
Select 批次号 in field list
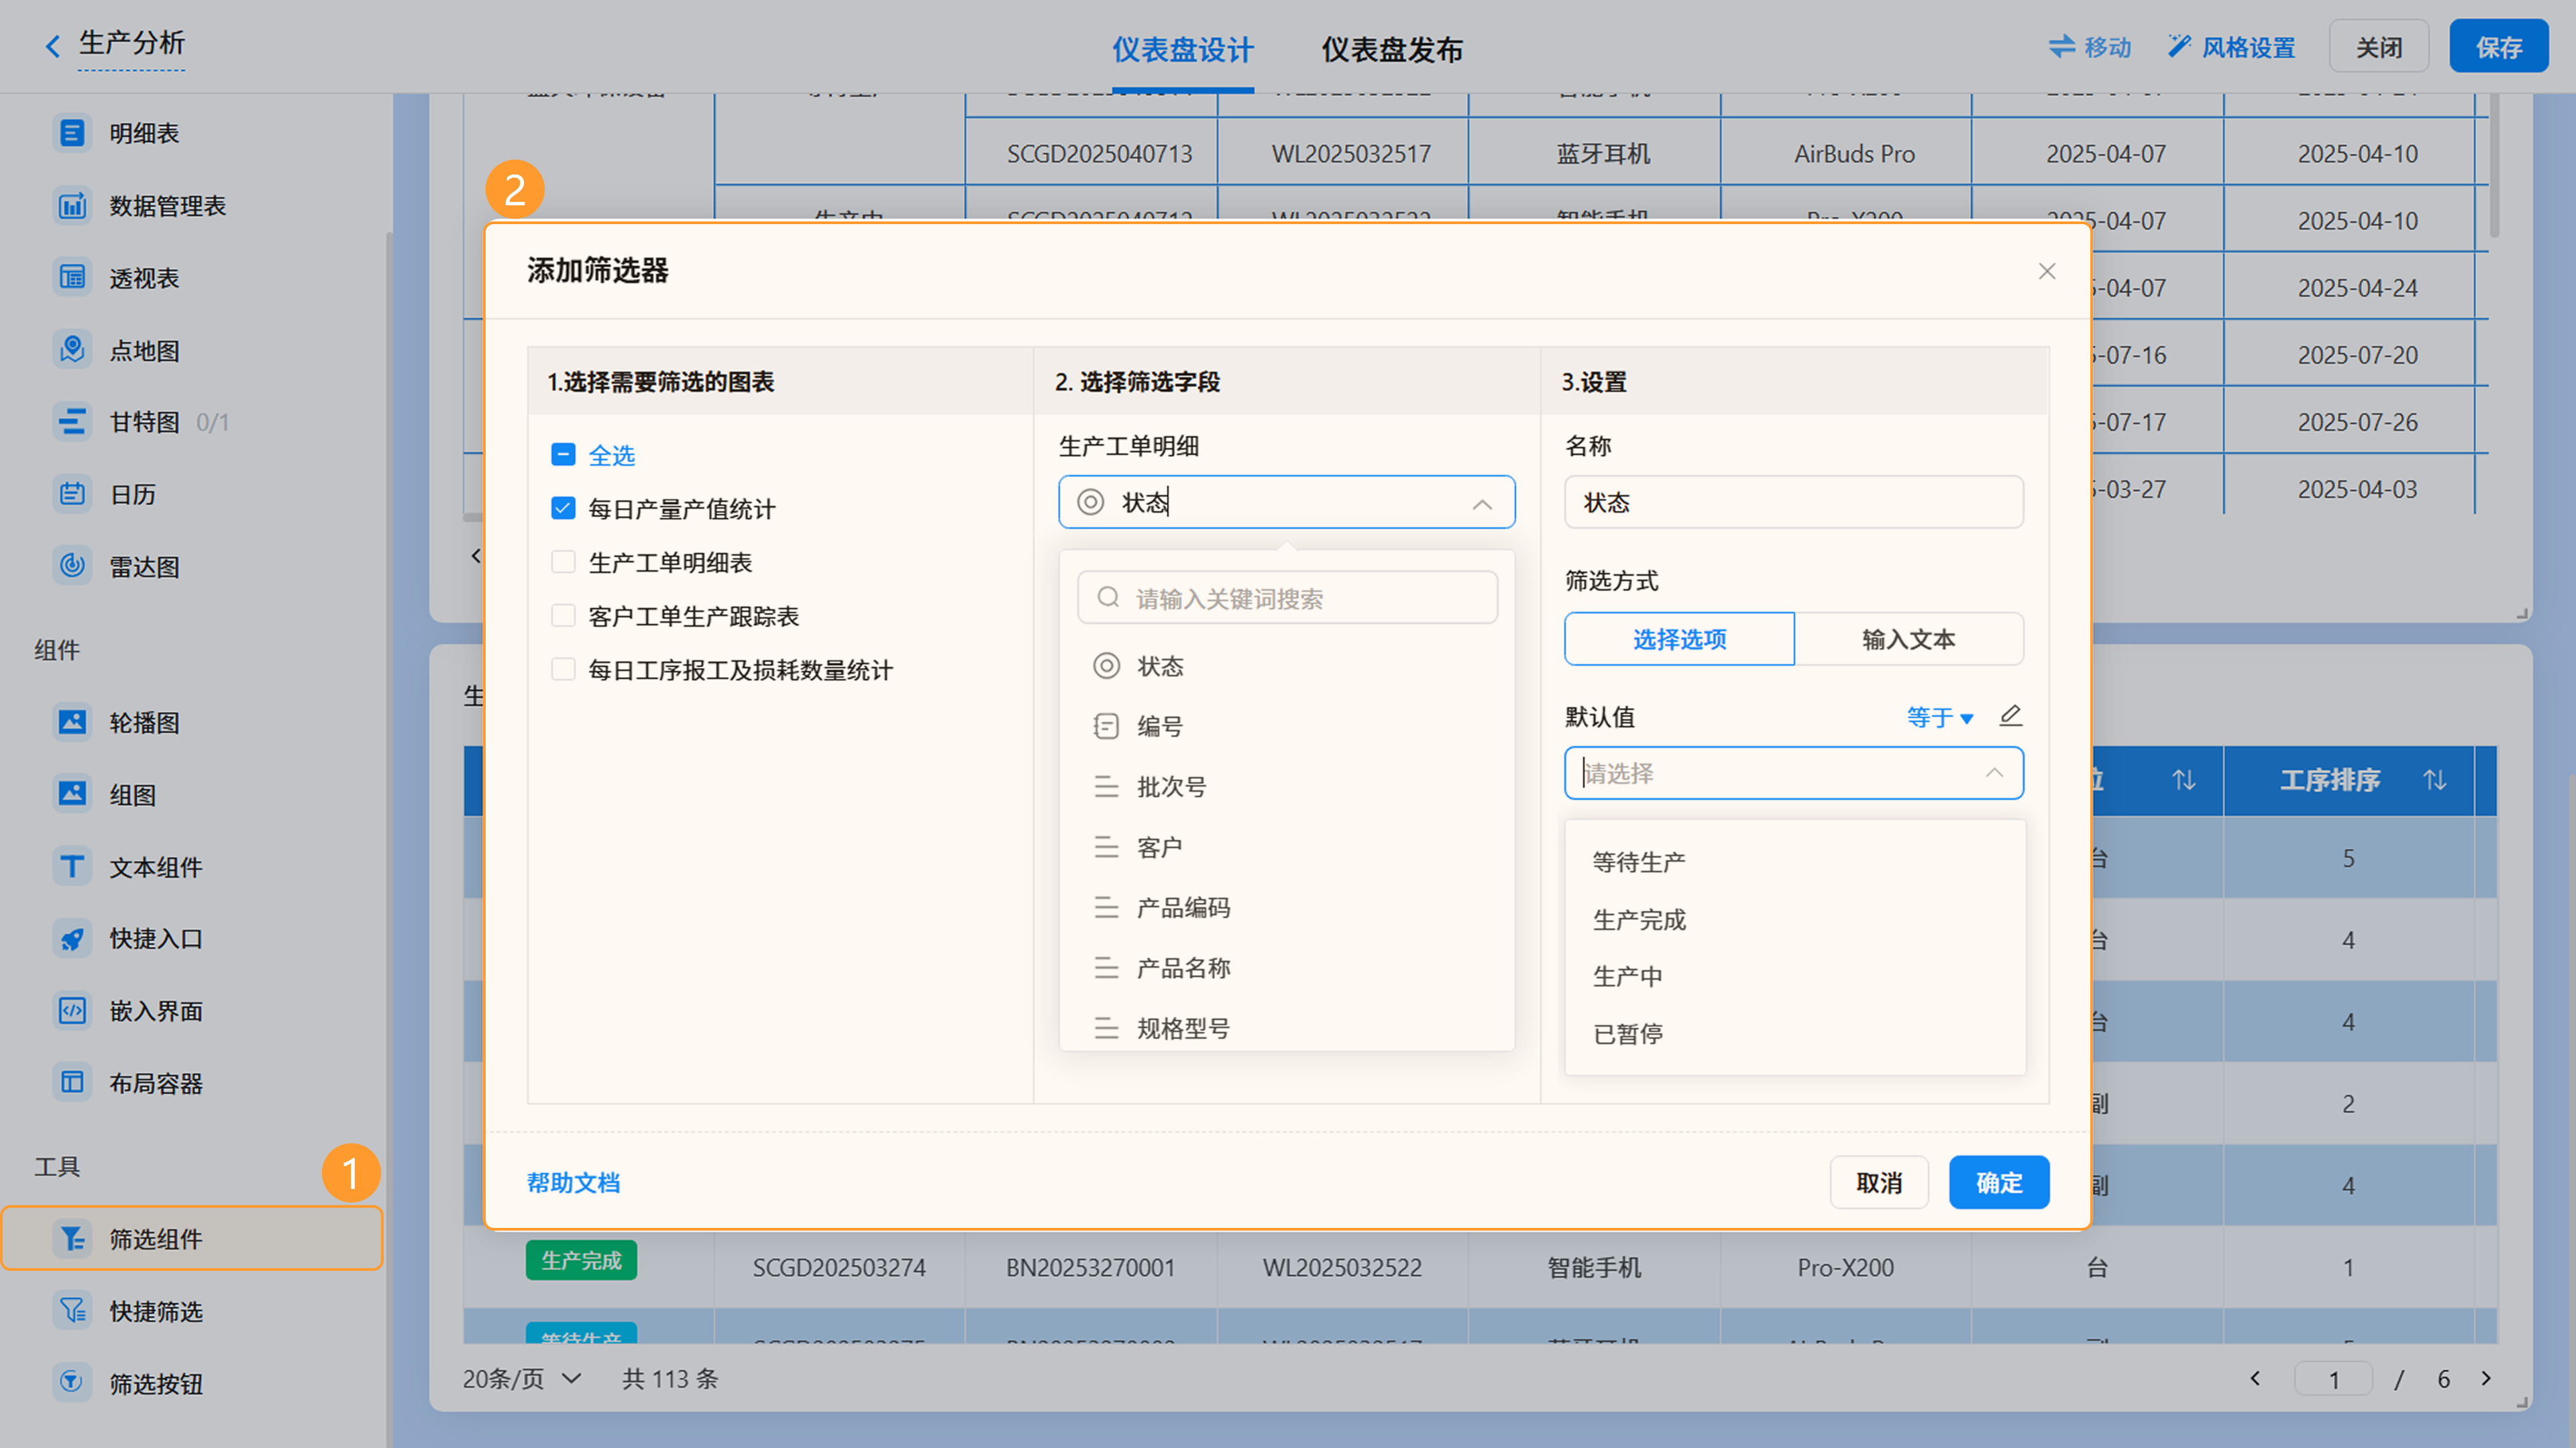click(x=1287, y=787)
